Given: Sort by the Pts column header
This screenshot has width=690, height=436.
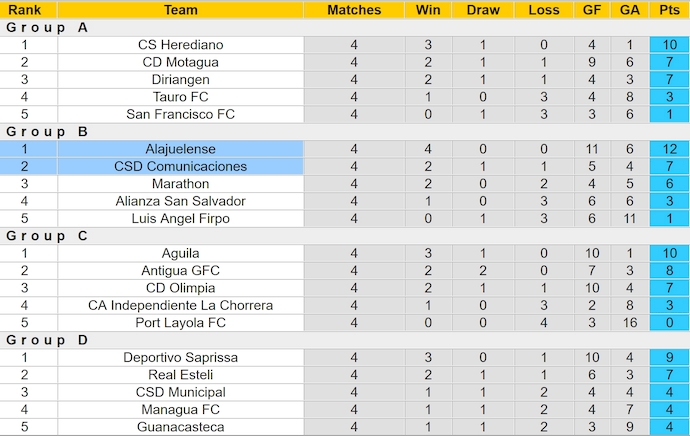Looking at the screenshot, I should 669,10.
